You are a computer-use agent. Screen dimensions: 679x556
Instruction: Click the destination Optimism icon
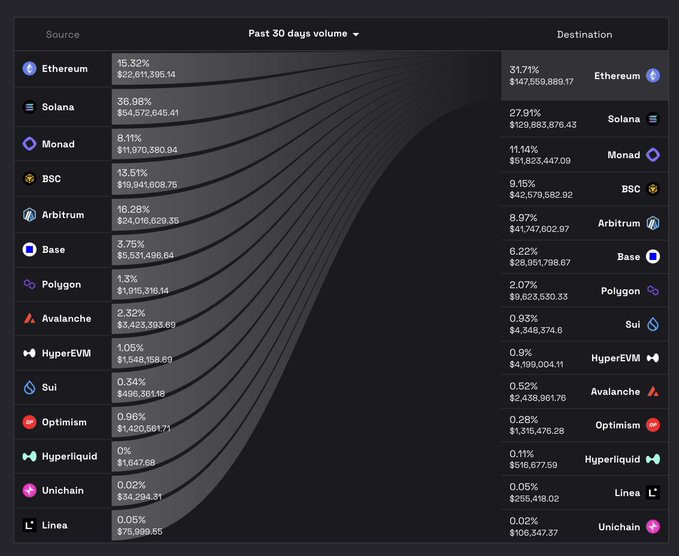pos(653,425)
